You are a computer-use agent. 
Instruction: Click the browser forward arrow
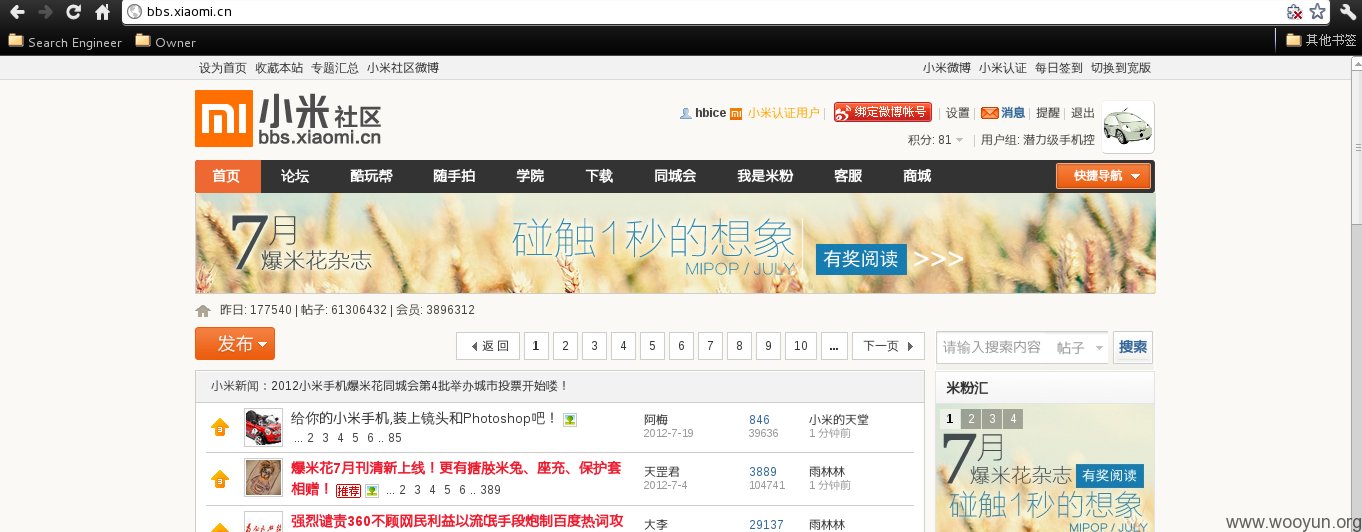click(x=44, y=12)
